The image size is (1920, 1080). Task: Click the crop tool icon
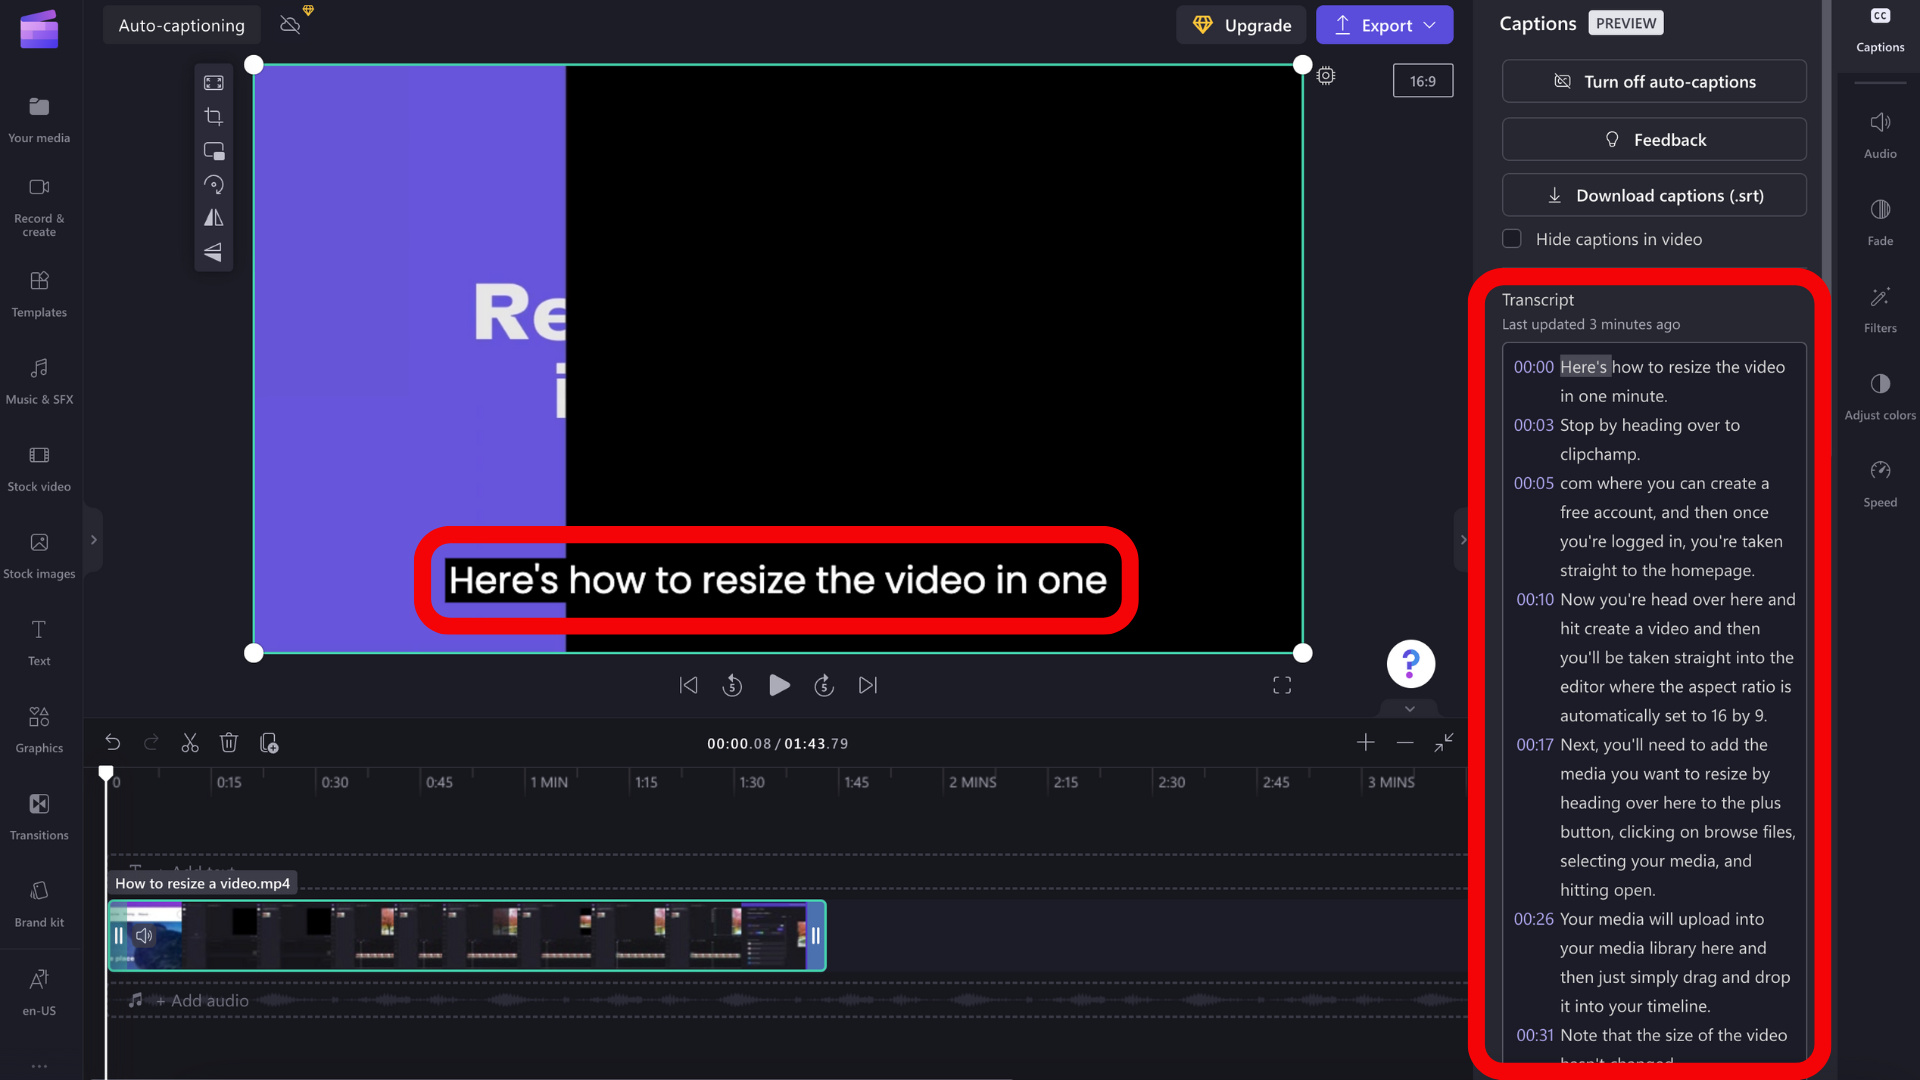(213, 117)
